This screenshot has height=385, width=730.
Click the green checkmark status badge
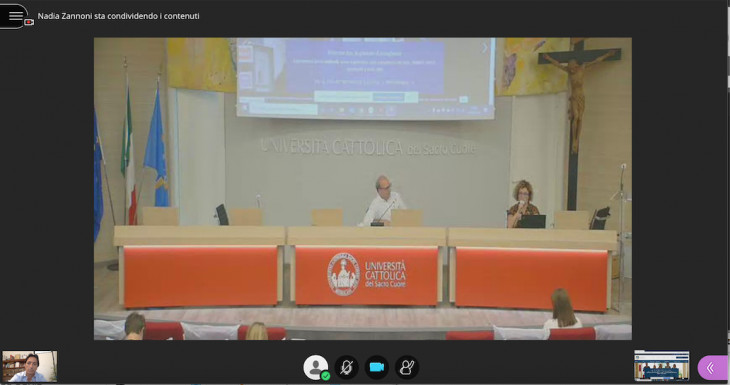pyautogui.click(x=325, y=375)
